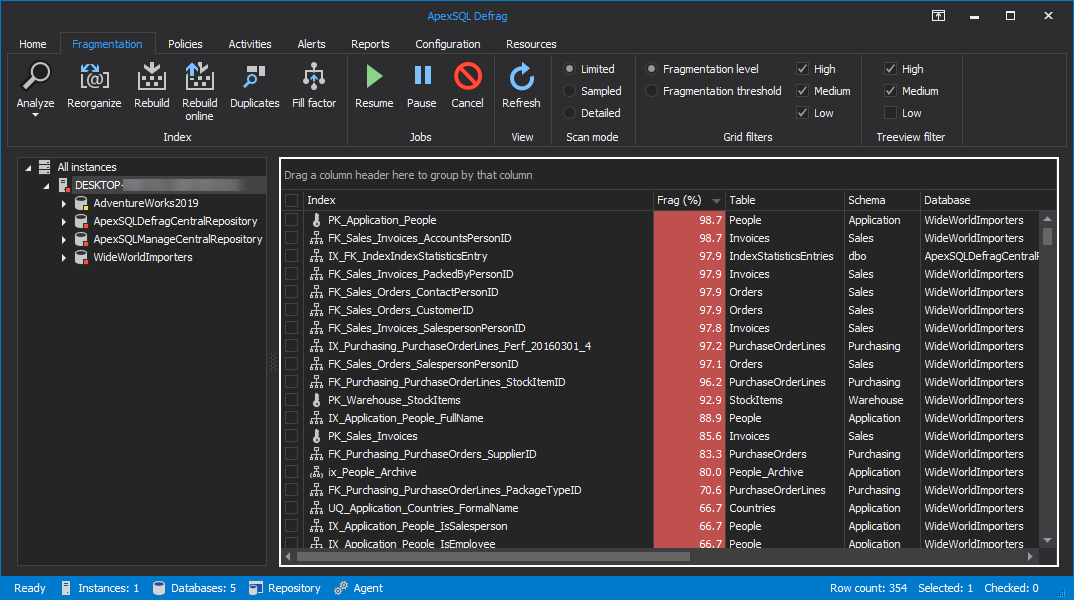Select the IX_Application_People_FullName row
This screenshot has width=1074, height=600.
(662, 418)
